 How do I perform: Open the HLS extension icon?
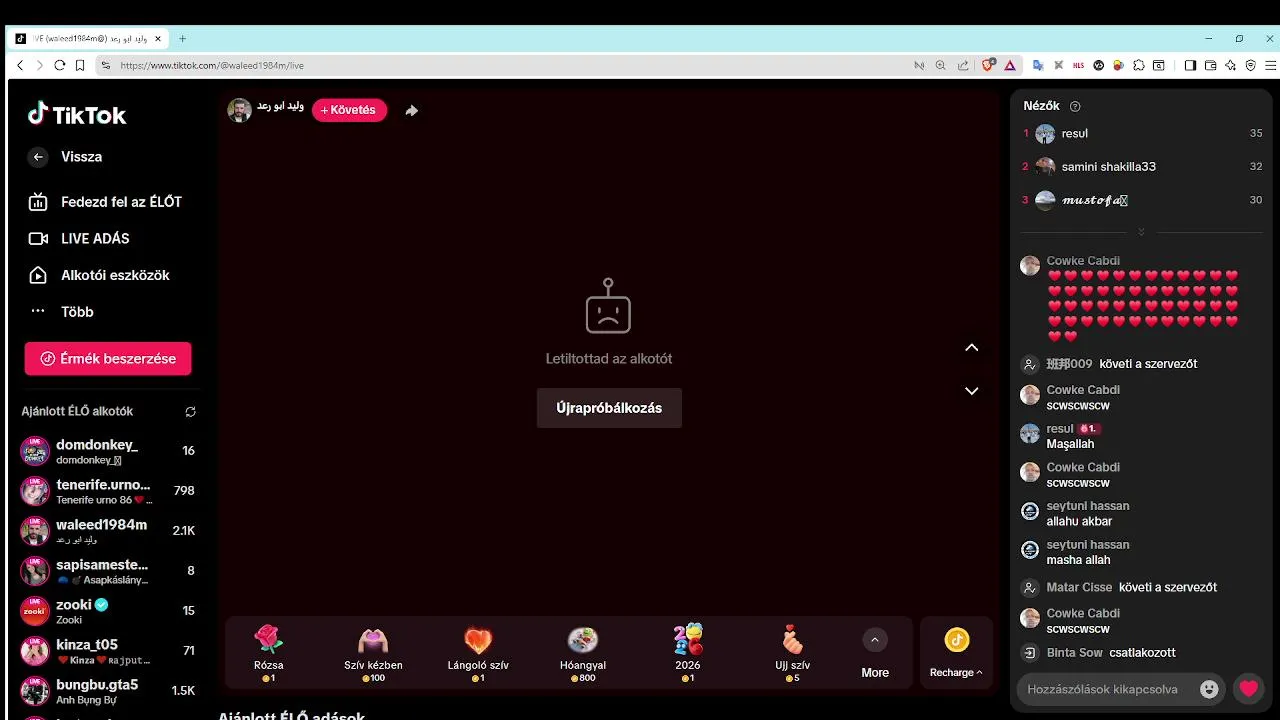coord(1078,65)
